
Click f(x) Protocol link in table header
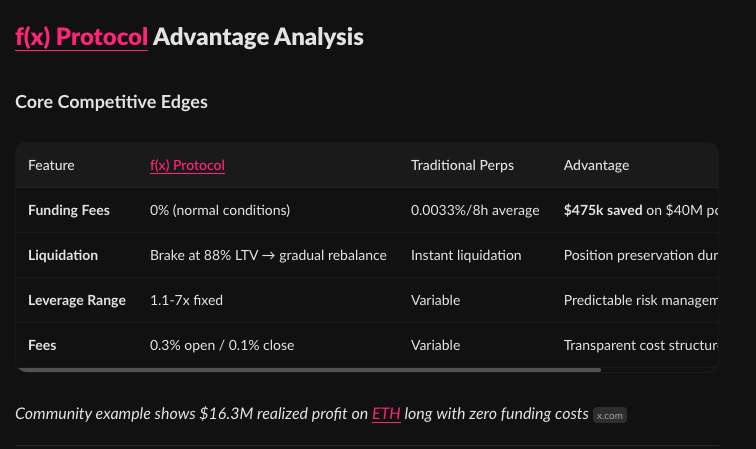187,165
